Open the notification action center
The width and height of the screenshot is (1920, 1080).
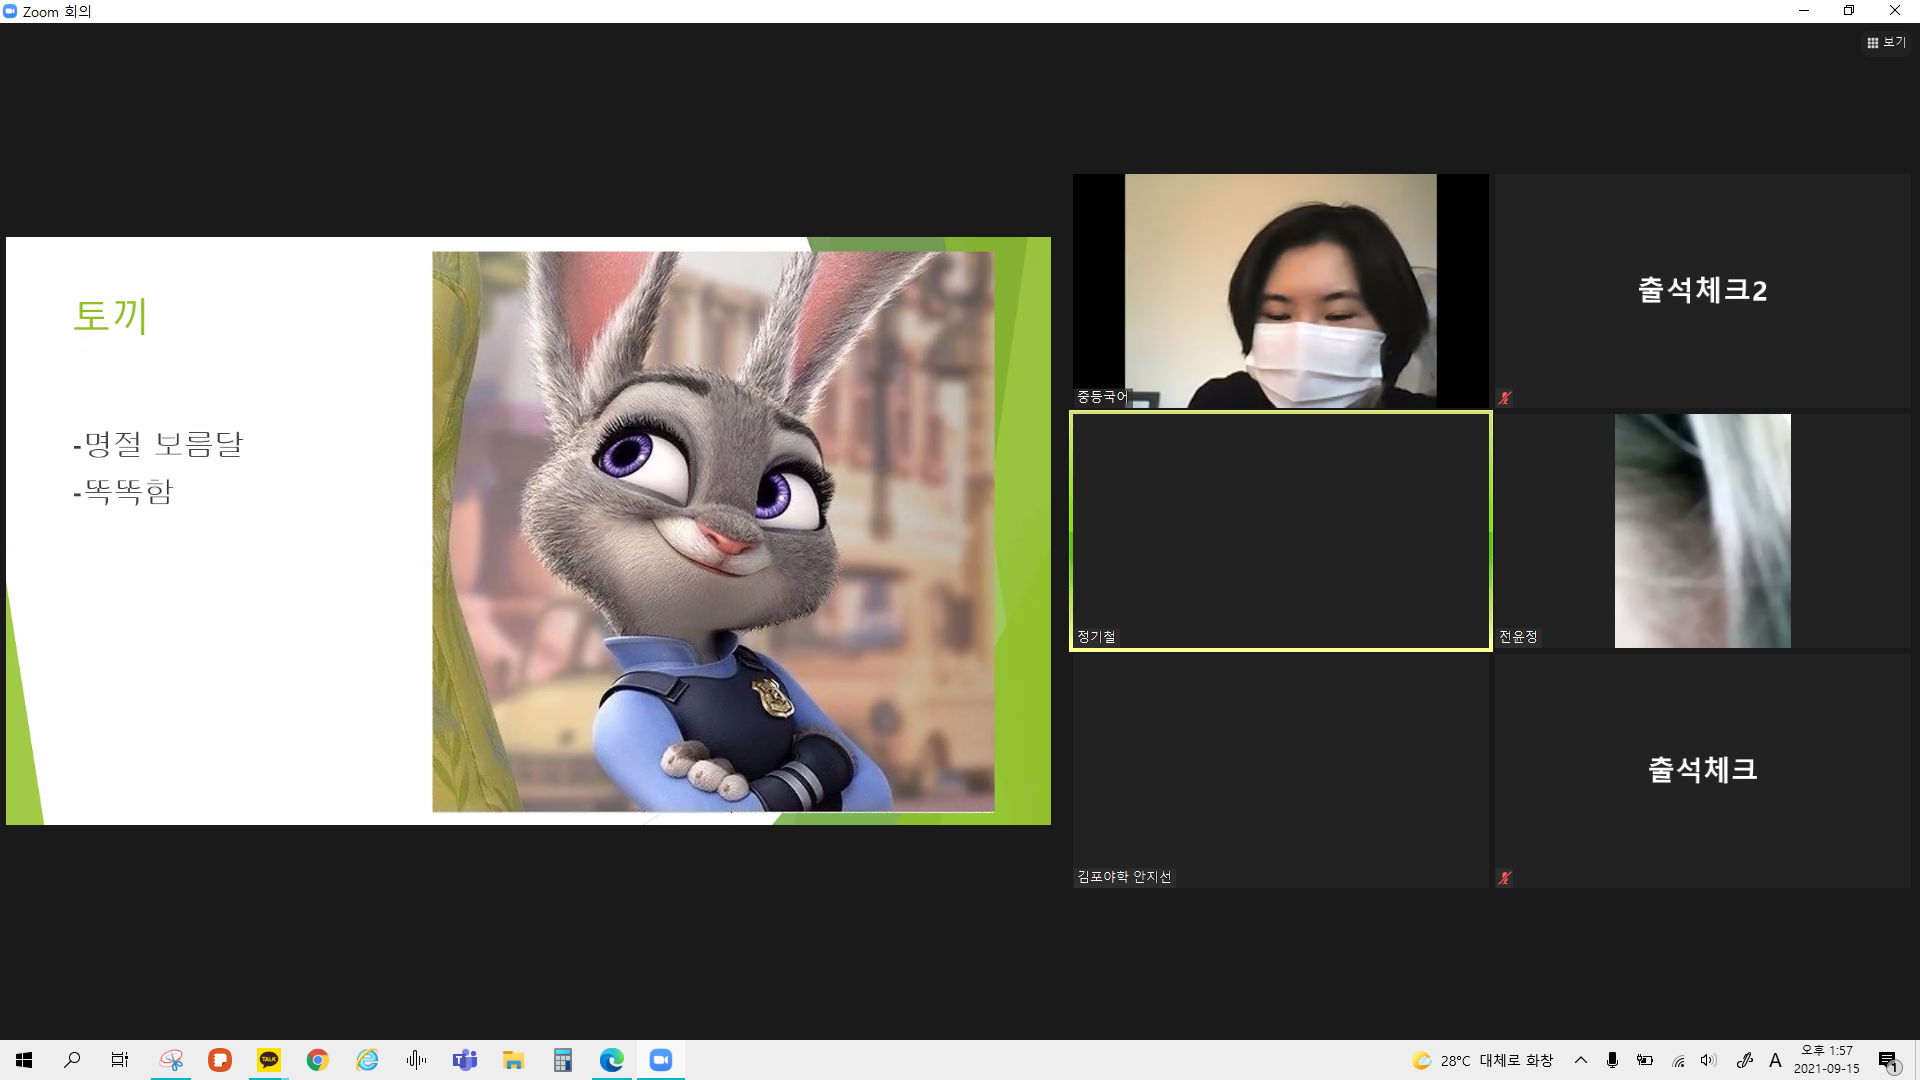point(1888,1060)
